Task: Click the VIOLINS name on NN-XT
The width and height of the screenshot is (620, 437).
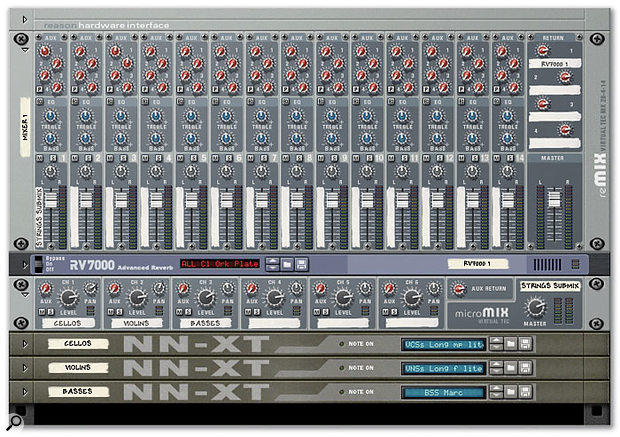Action: (78, 368)
